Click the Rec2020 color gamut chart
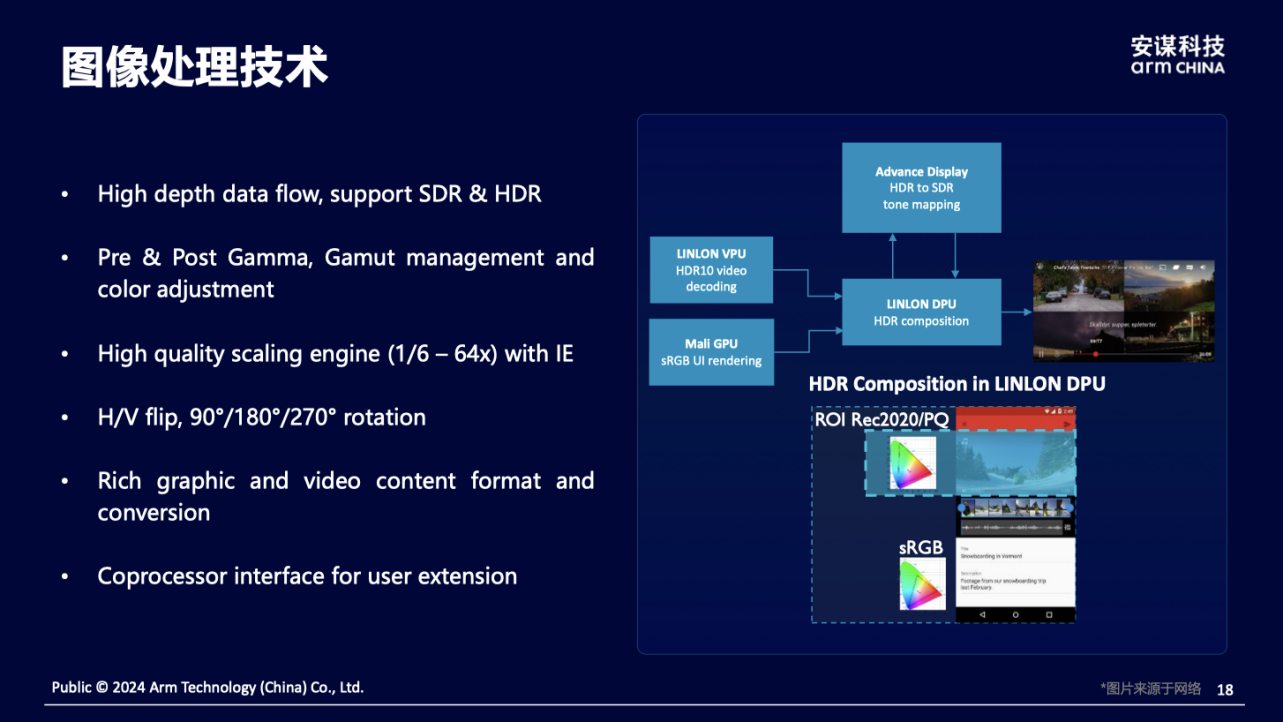This screenshot has width=1283, height=722. coord(912,464)
